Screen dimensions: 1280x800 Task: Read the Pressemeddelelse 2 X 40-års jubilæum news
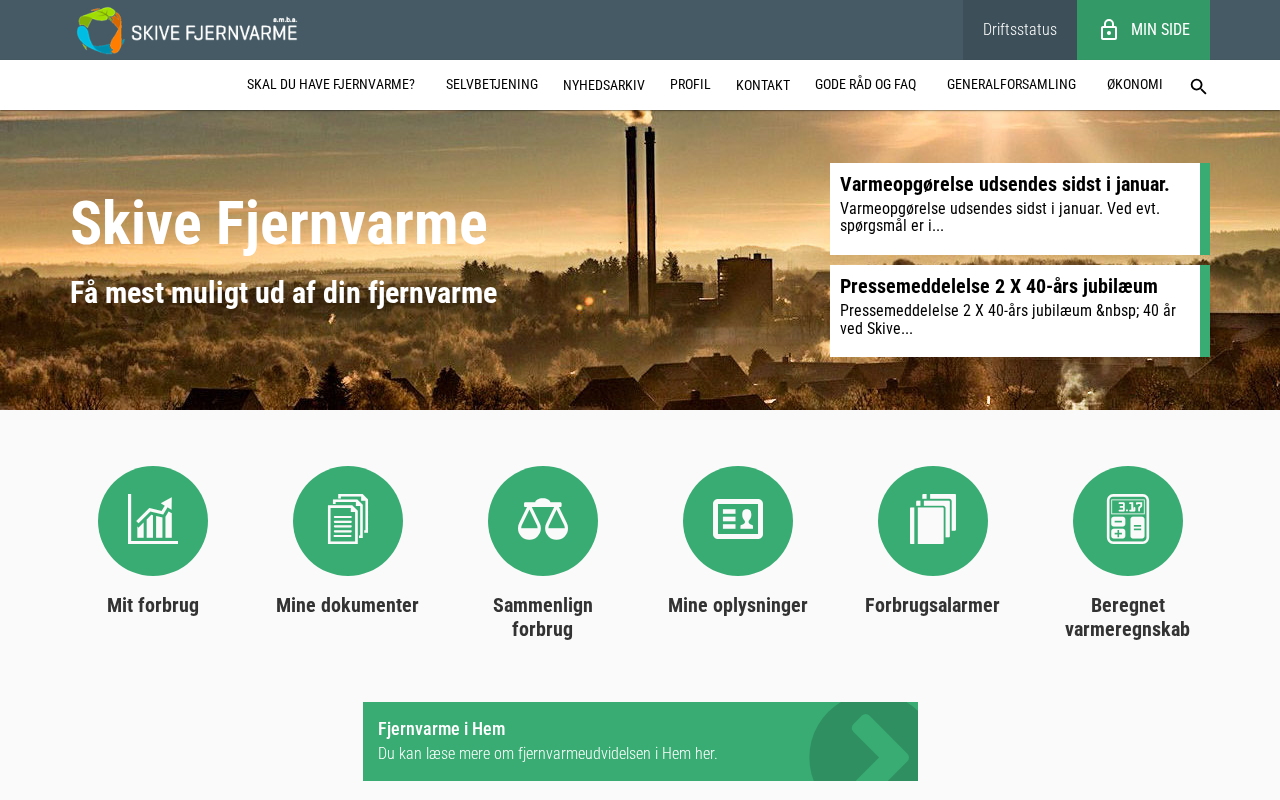[x=1020, y=311]
